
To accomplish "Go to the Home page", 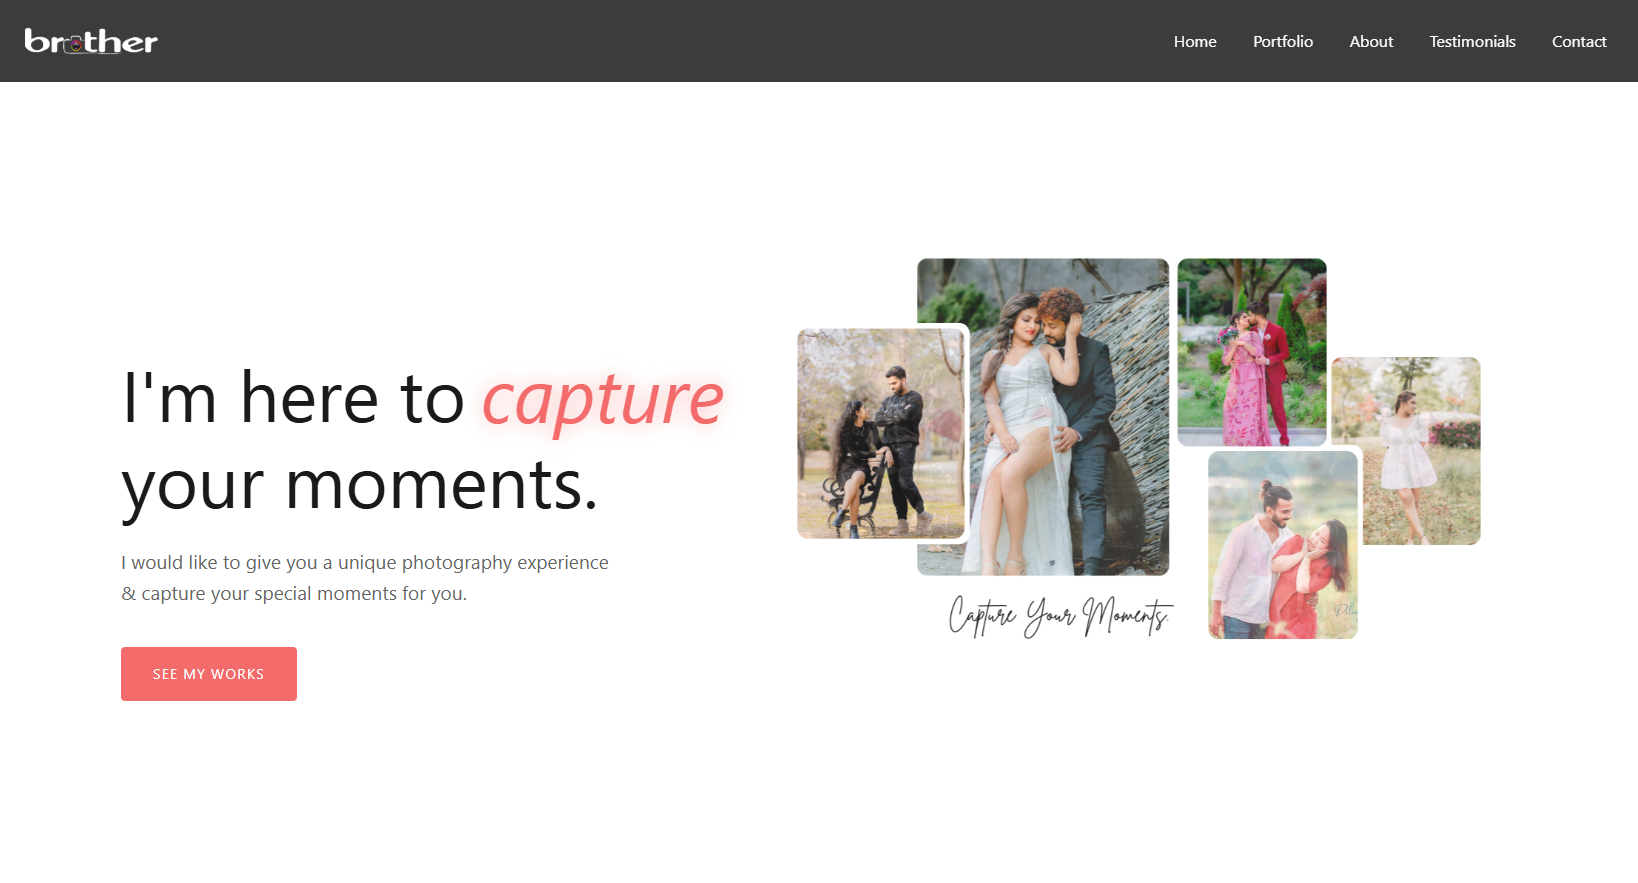I will 1195,41.
